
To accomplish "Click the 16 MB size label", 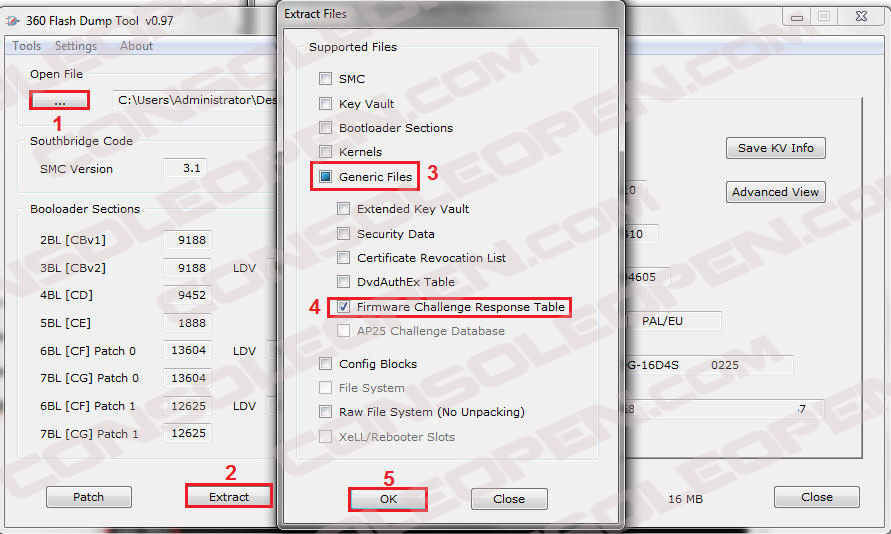I will [x=685, y=499].
